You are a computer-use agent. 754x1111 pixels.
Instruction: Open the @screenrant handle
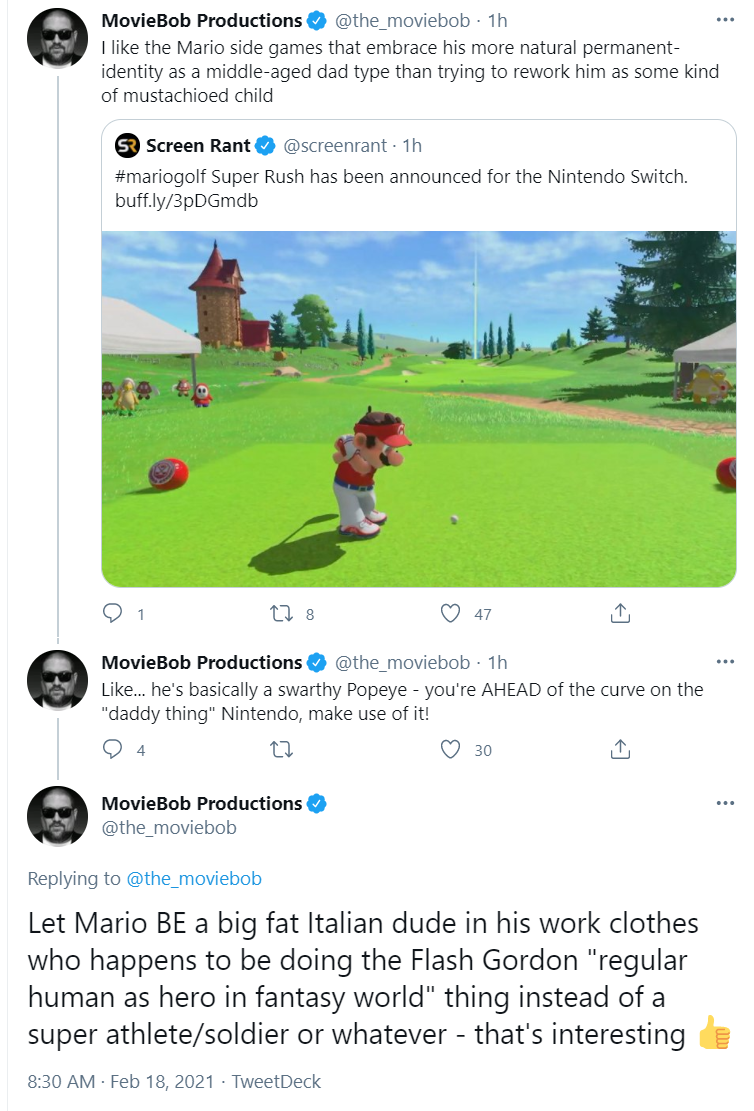[335, 145]
